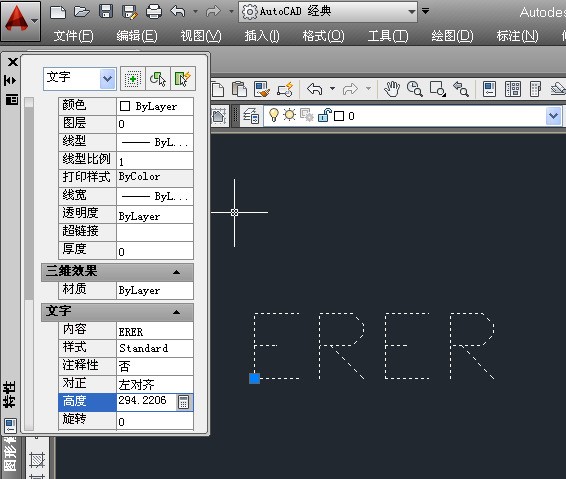Image resolution: width=566 pixels, height=479 pixels.
Task: Click the Save disk icon in quick access toolbar
Action: [106, 12]
